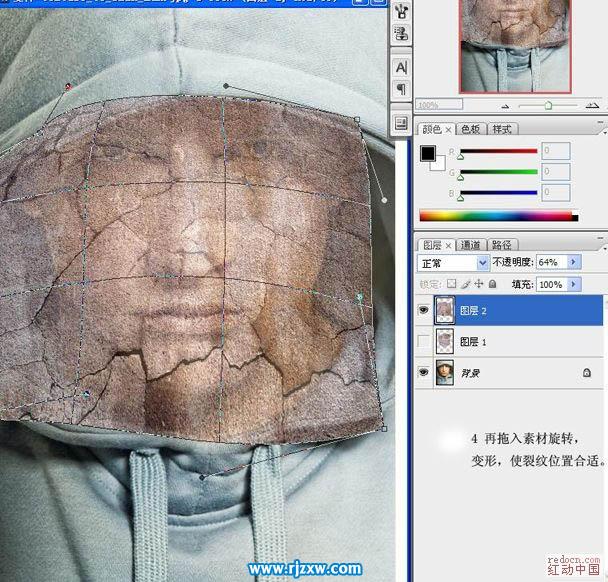
Task: Click the Navigator zoom-in large mountains icon
Action: (x=592, y=105)
